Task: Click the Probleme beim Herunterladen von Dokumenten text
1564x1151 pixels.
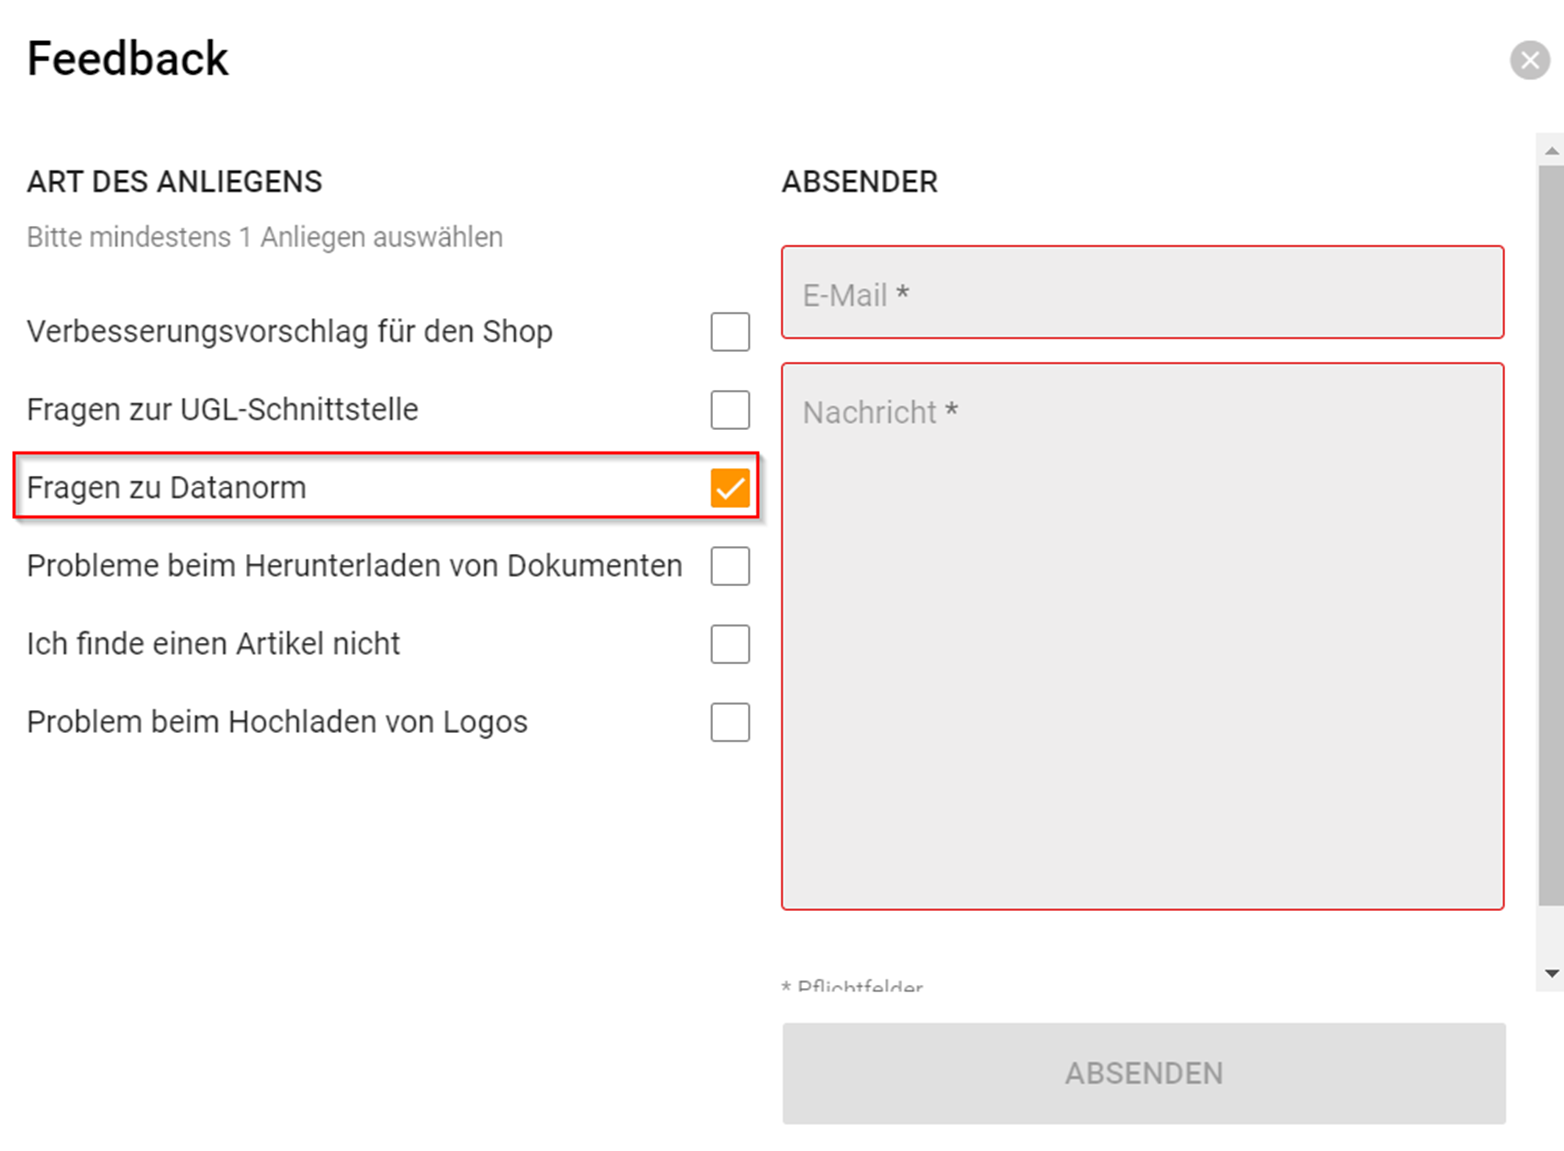Action: click(x=354, y=566)
